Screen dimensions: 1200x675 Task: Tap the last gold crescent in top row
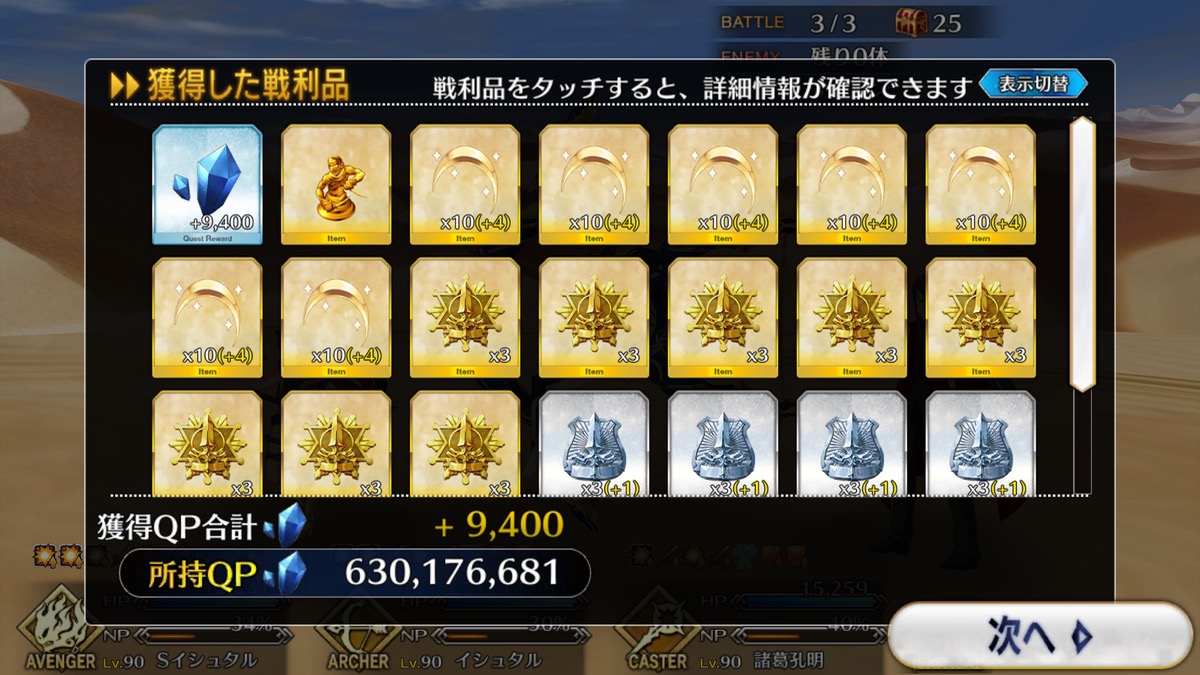[981, 185]
